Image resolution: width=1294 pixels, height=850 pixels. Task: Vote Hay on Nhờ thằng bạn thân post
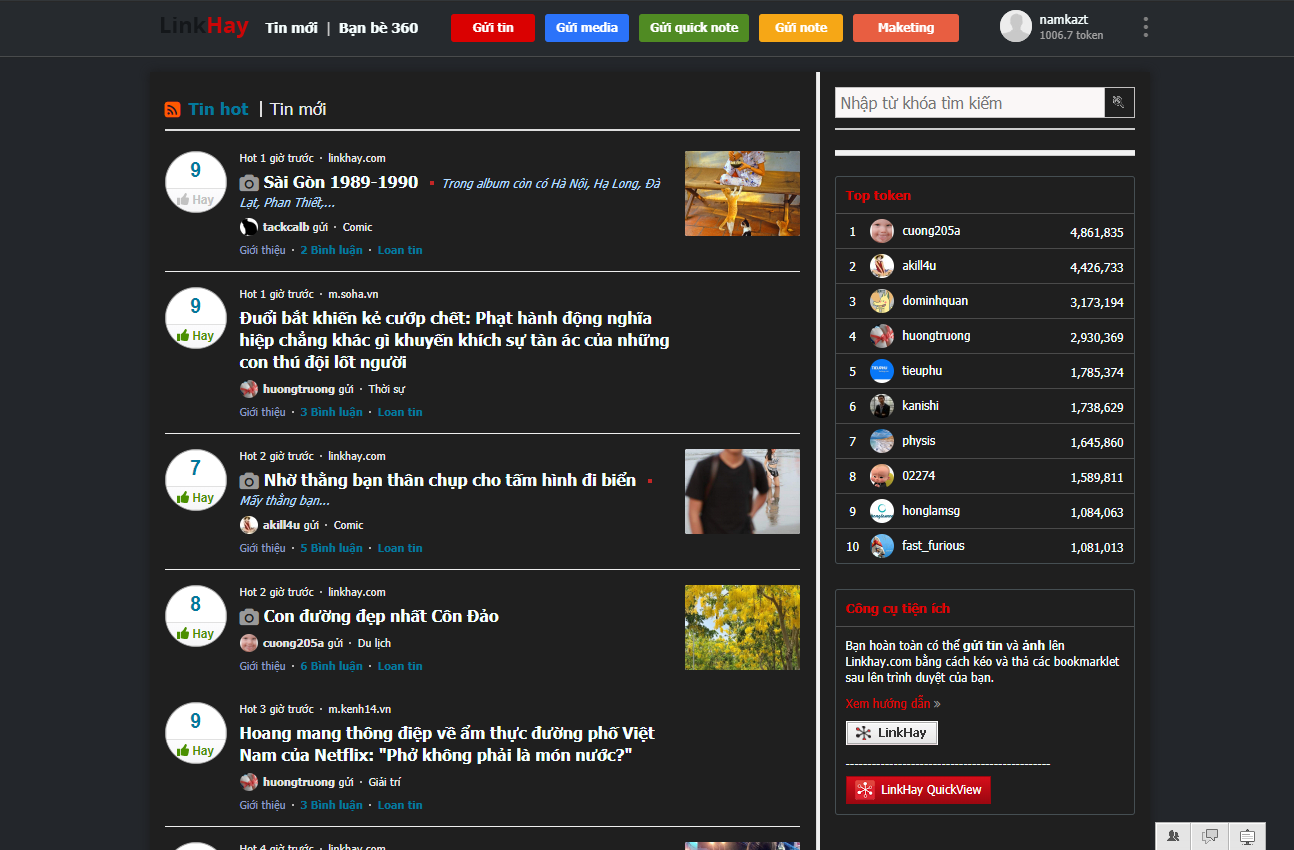[x=196, y=498]
